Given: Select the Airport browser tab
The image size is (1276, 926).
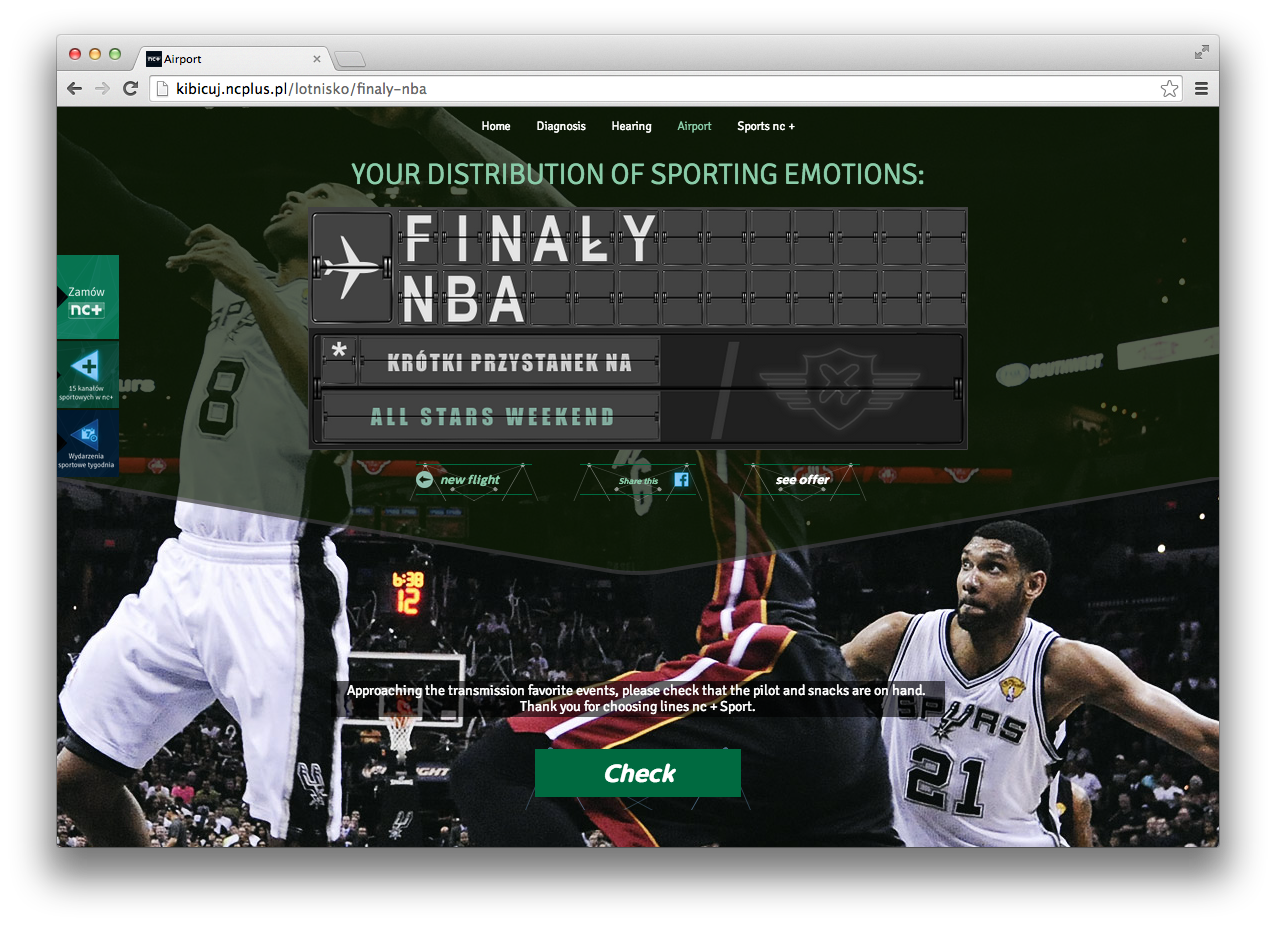Looking at the screenshot, I should (x=235, y=59).
